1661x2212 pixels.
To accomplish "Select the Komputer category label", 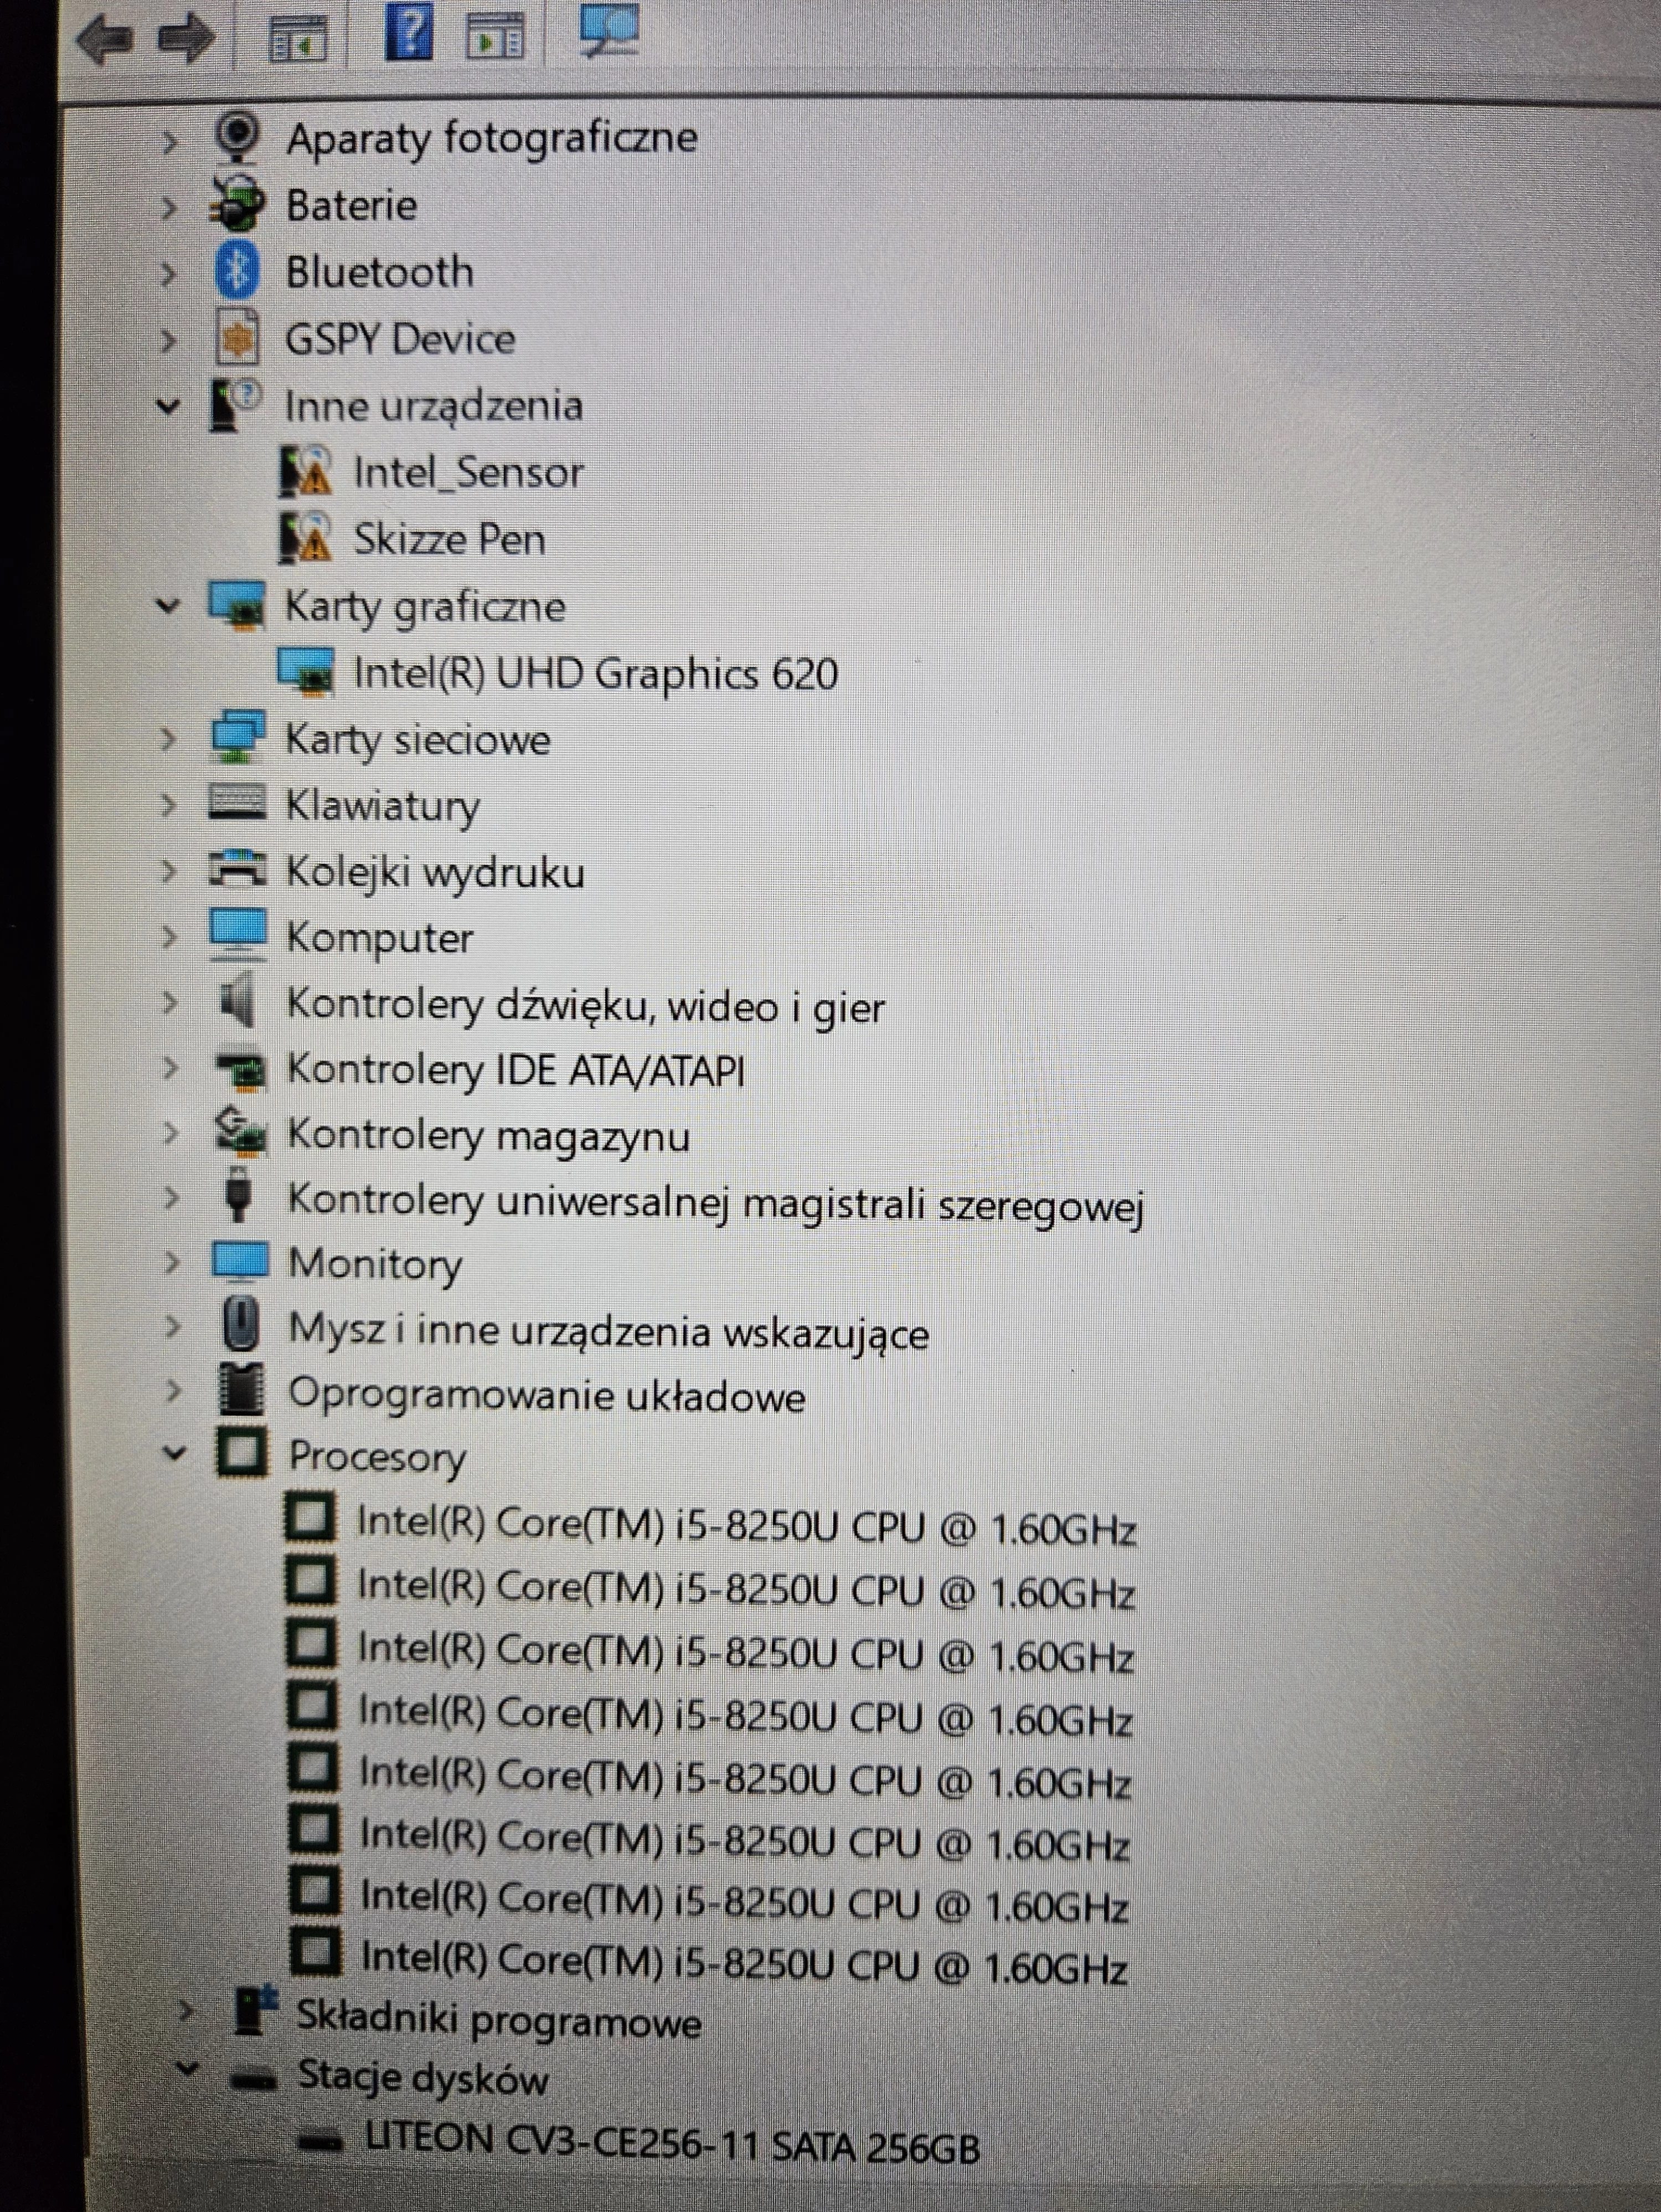I will (380, 938).
